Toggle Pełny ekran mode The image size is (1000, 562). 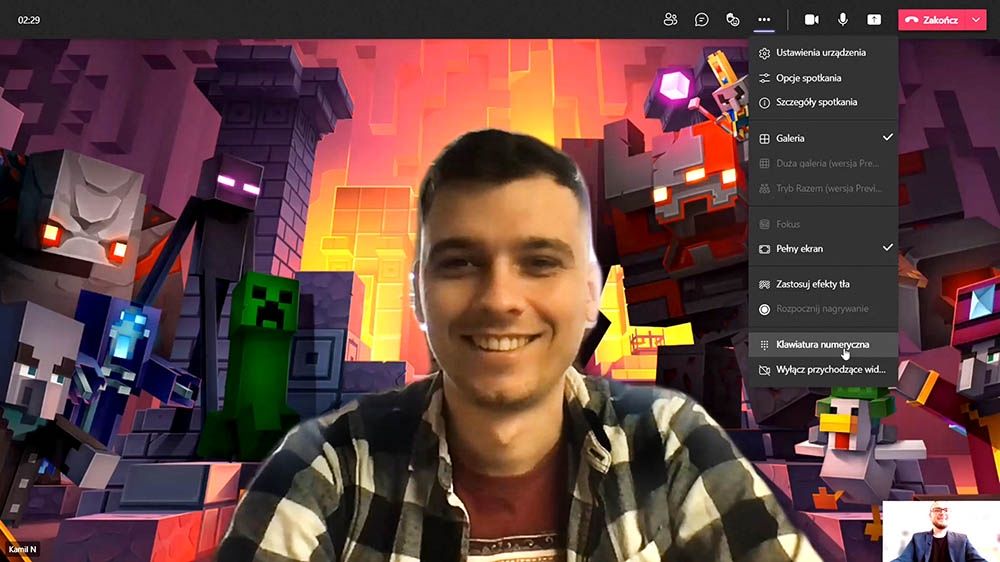click(x=823, y=249)
